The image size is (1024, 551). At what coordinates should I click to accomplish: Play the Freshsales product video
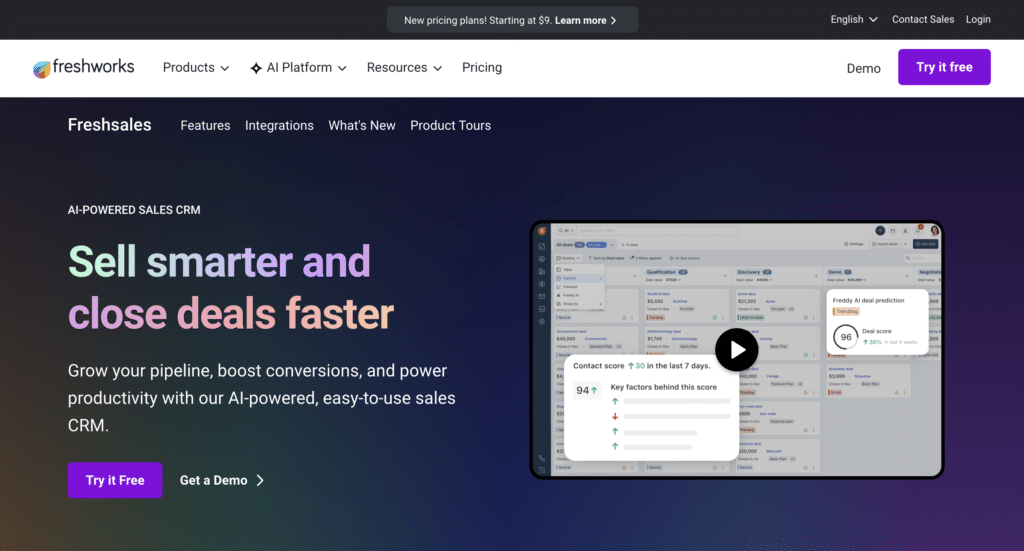pos(736,350)
